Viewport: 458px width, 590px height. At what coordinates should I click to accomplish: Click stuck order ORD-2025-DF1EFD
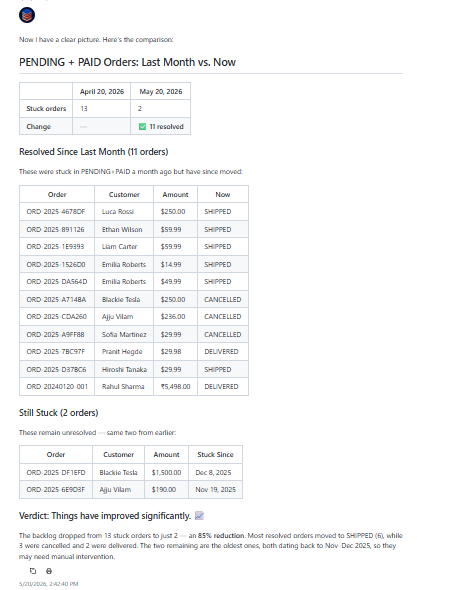pyautogui.click(x=56, y=472)
